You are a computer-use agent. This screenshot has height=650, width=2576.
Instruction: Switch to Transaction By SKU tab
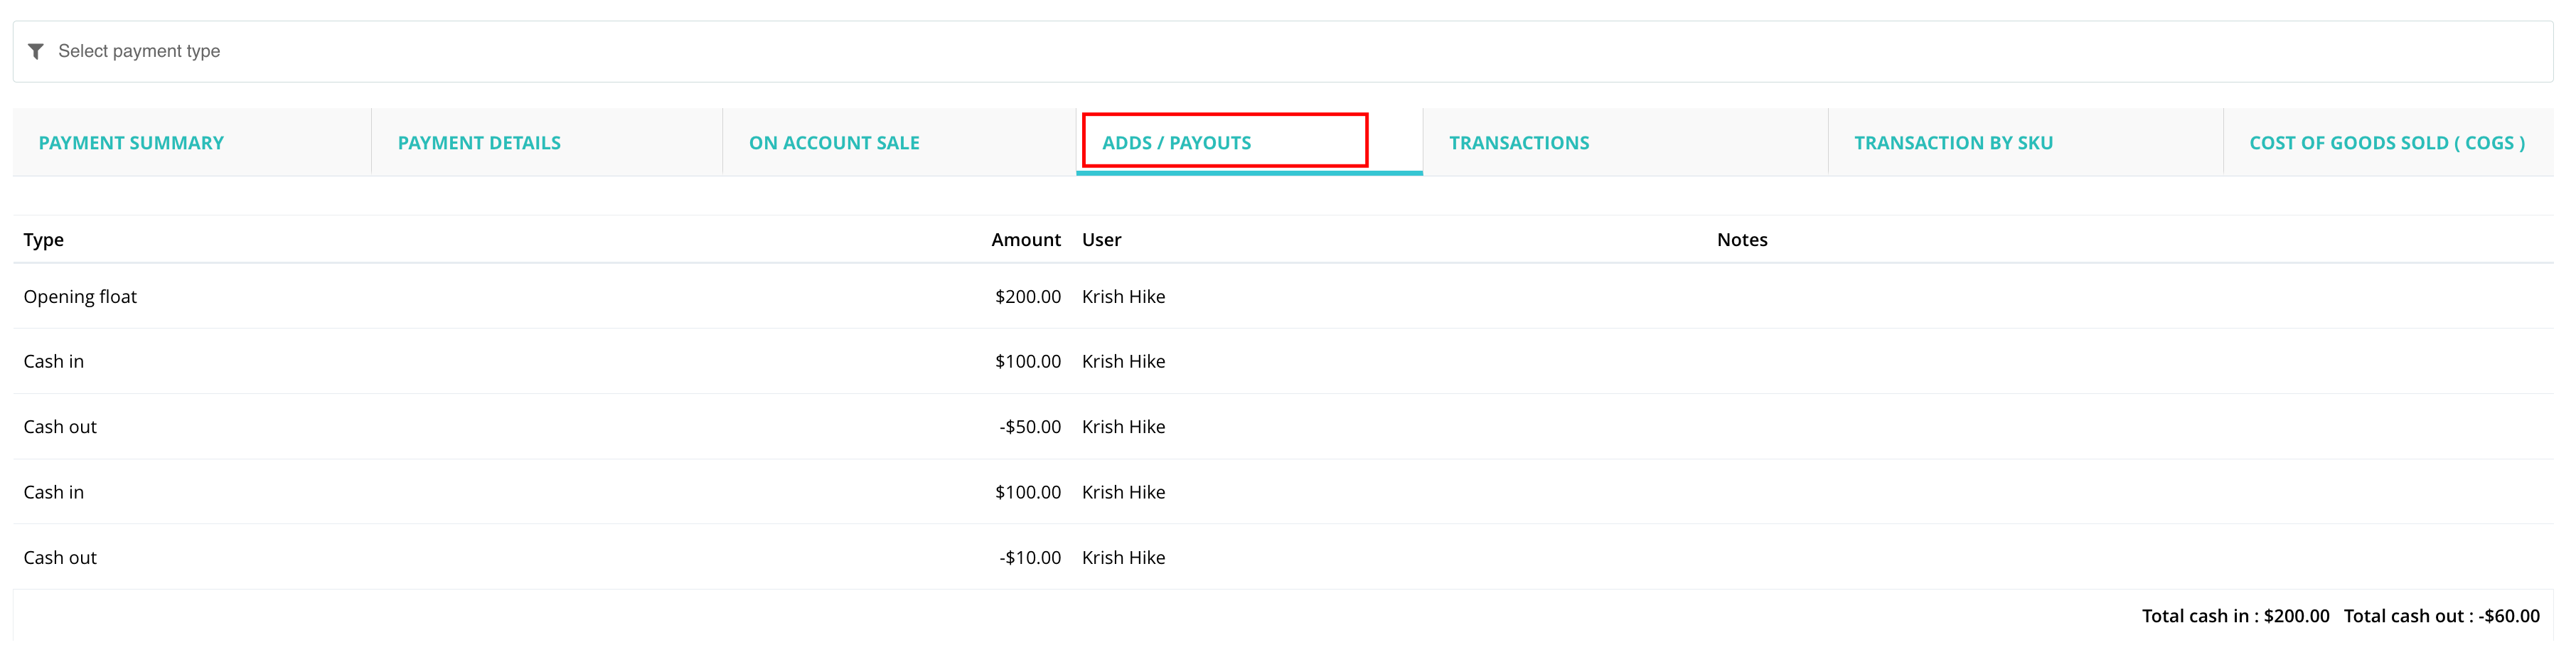pyautogui.click(x=1953, y=143)
